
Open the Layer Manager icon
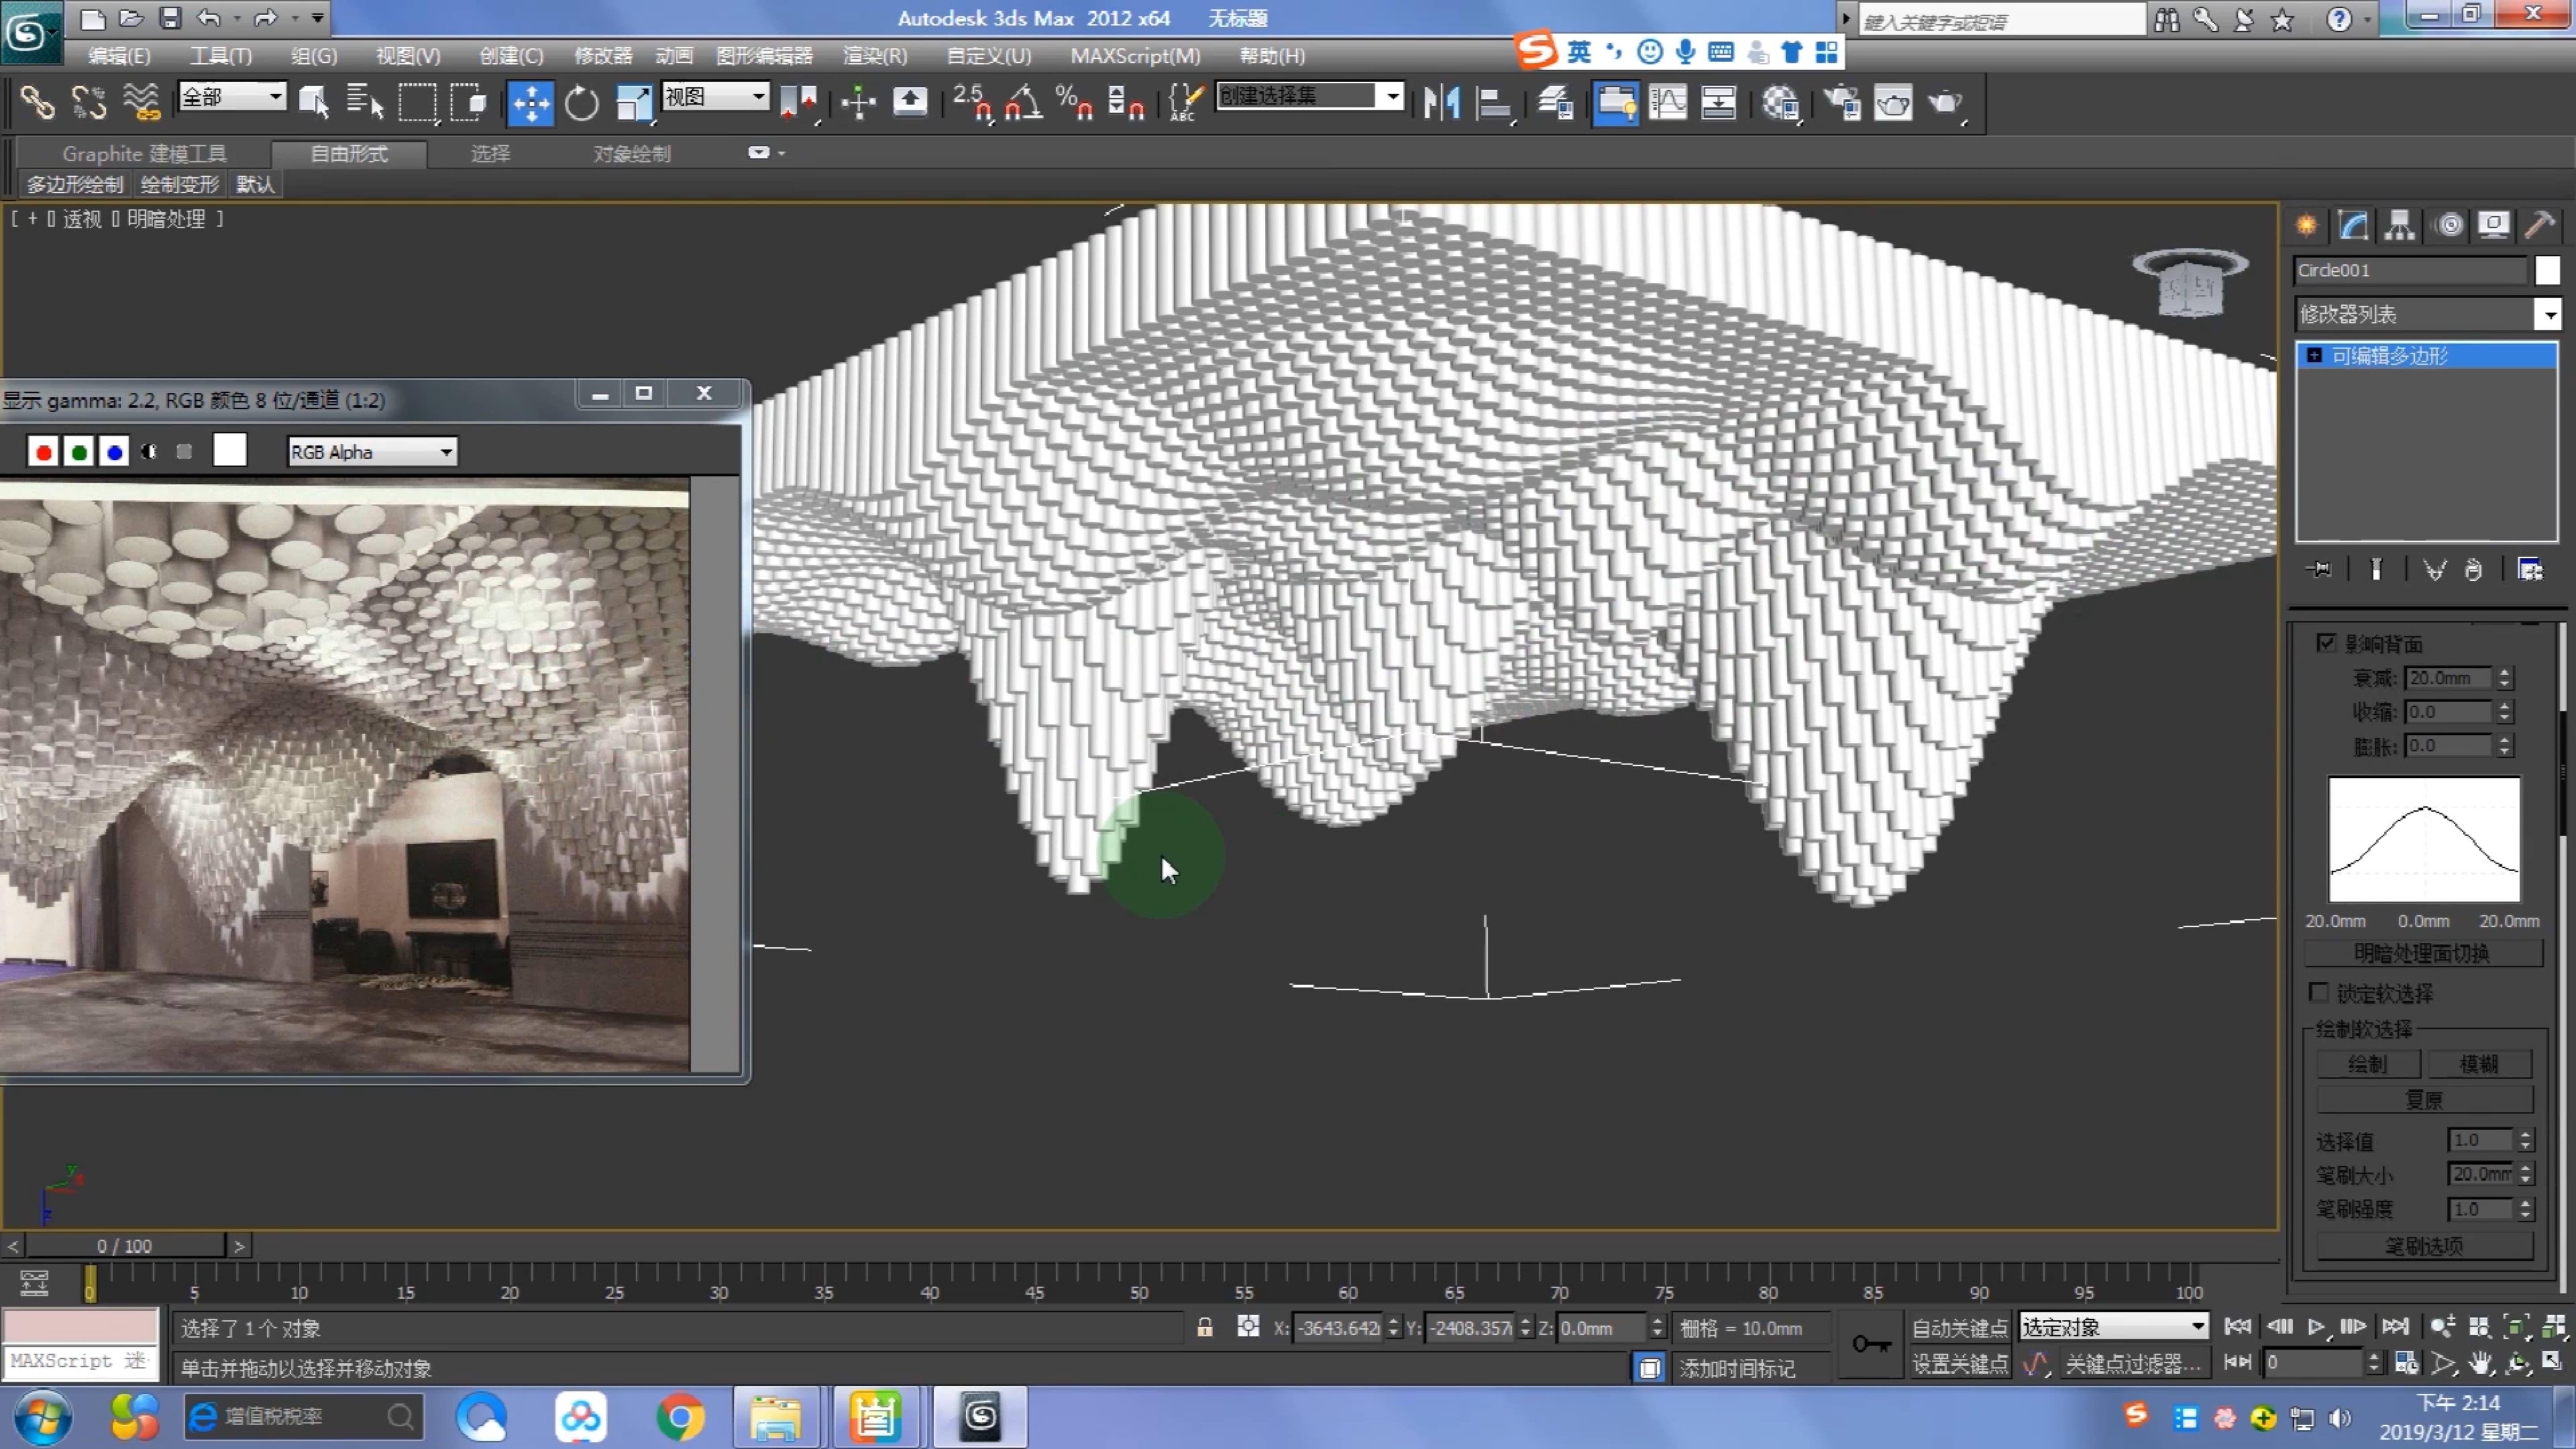click(x=1555, y=102)
